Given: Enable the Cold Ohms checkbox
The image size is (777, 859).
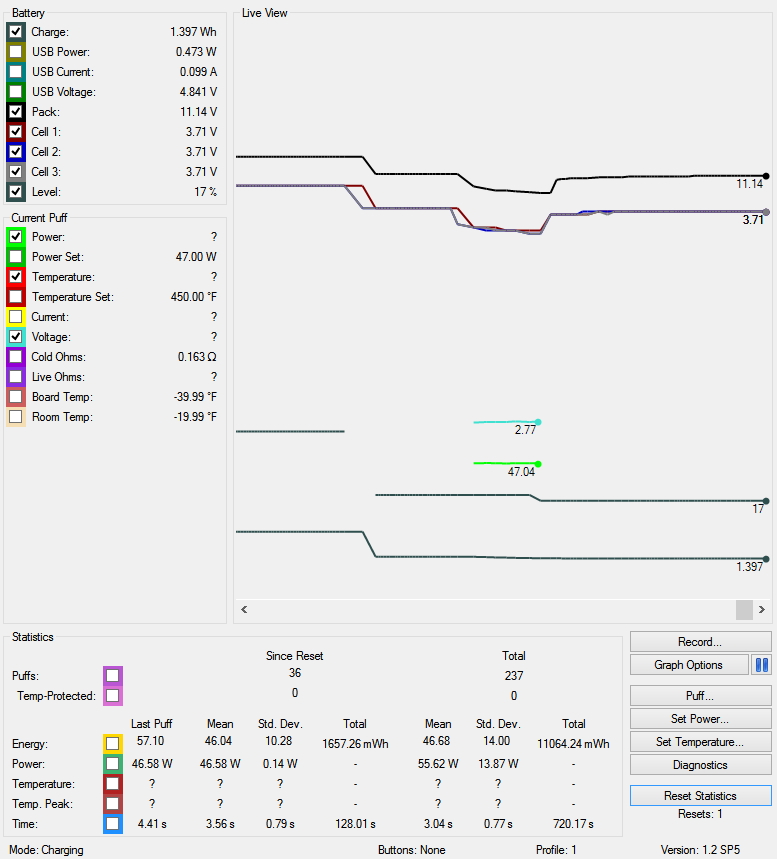Looking at the screenshot, I should (x=16, y=357).
